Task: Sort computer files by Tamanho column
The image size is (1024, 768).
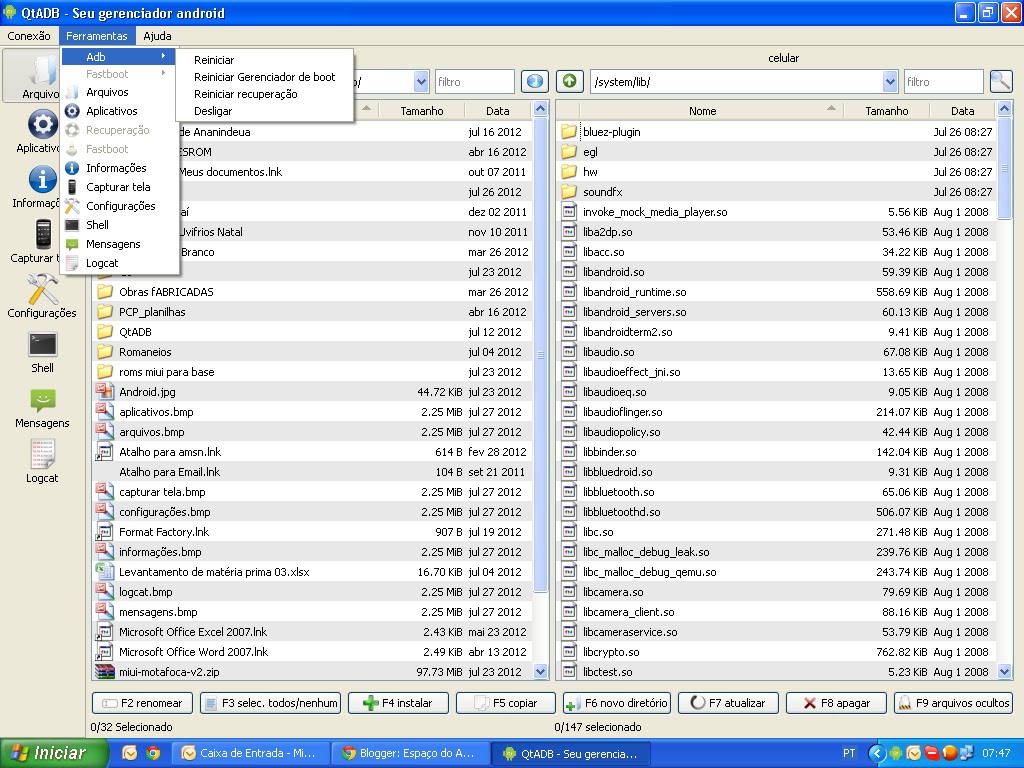Action: (x=421, y=111)
